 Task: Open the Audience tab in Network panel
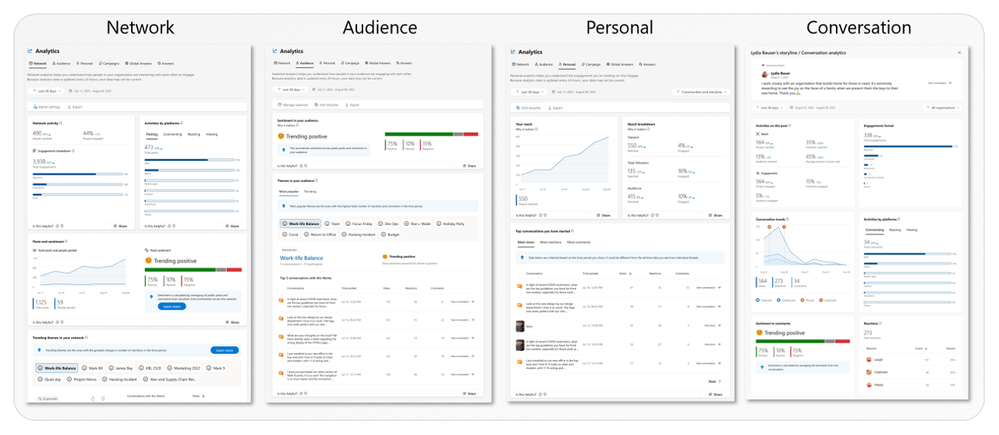61,63
